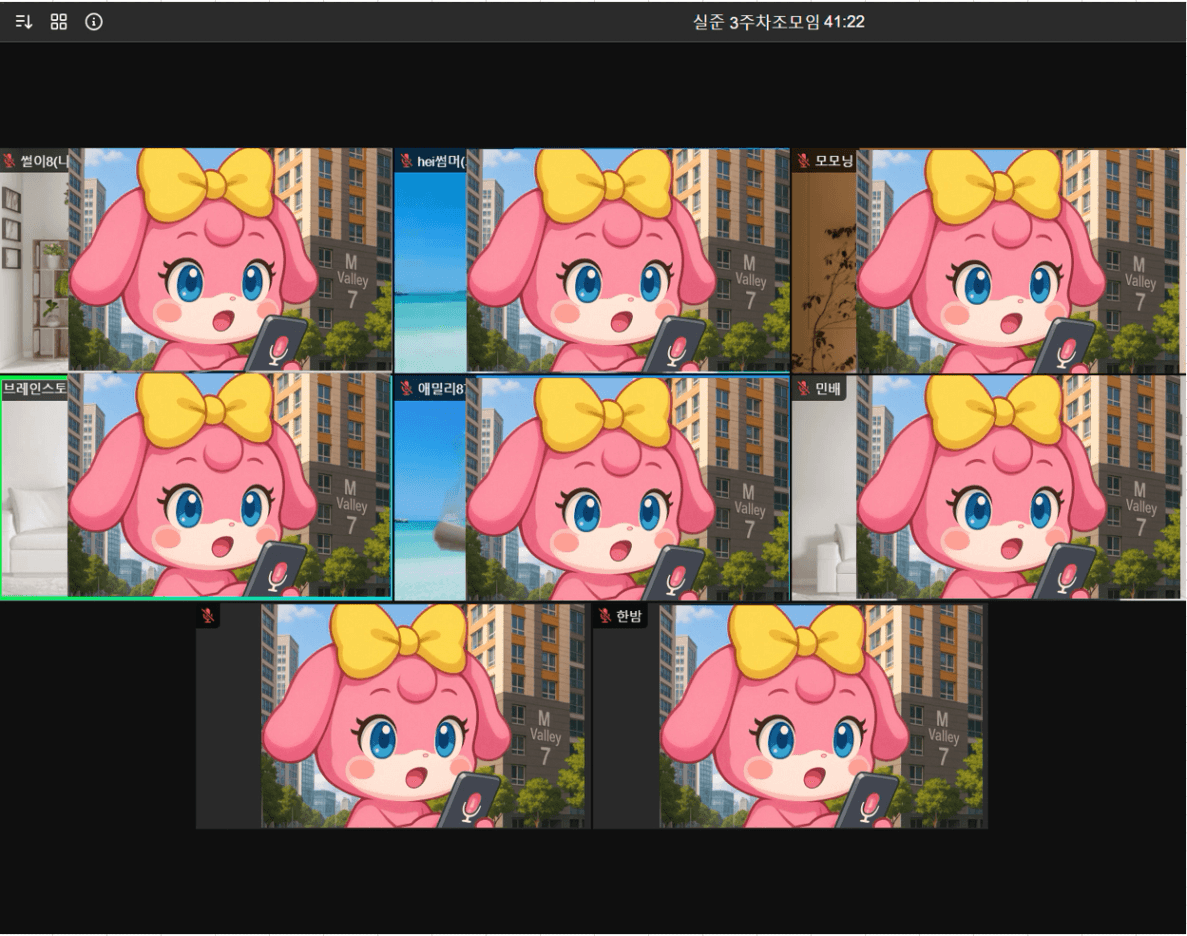Click the 한방 name label

tap(628, 616)
